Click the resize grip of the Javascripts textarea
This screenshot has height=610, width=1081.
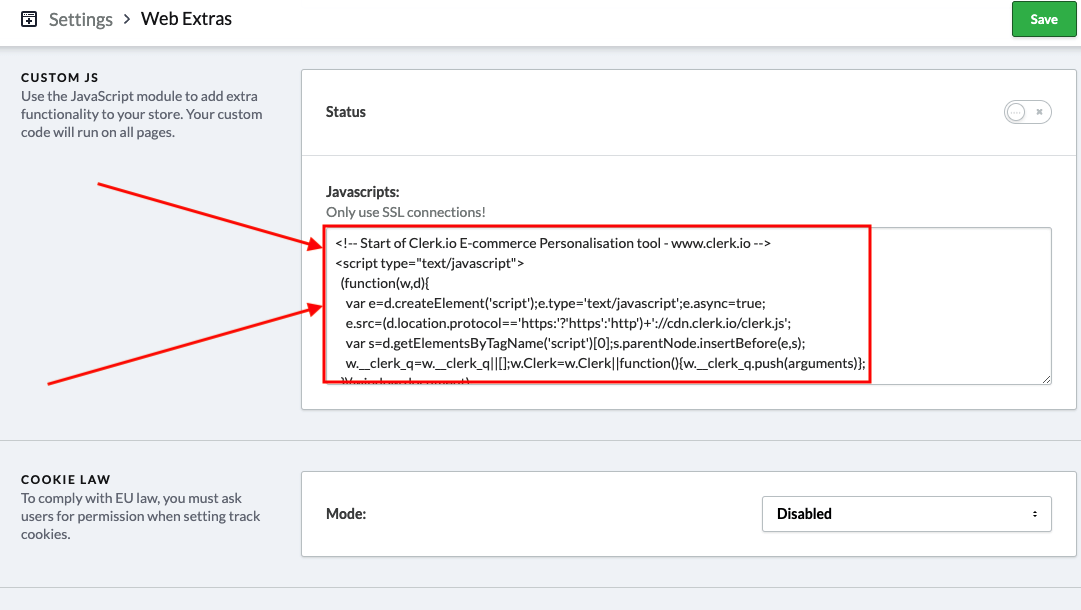click(1047, 378)
